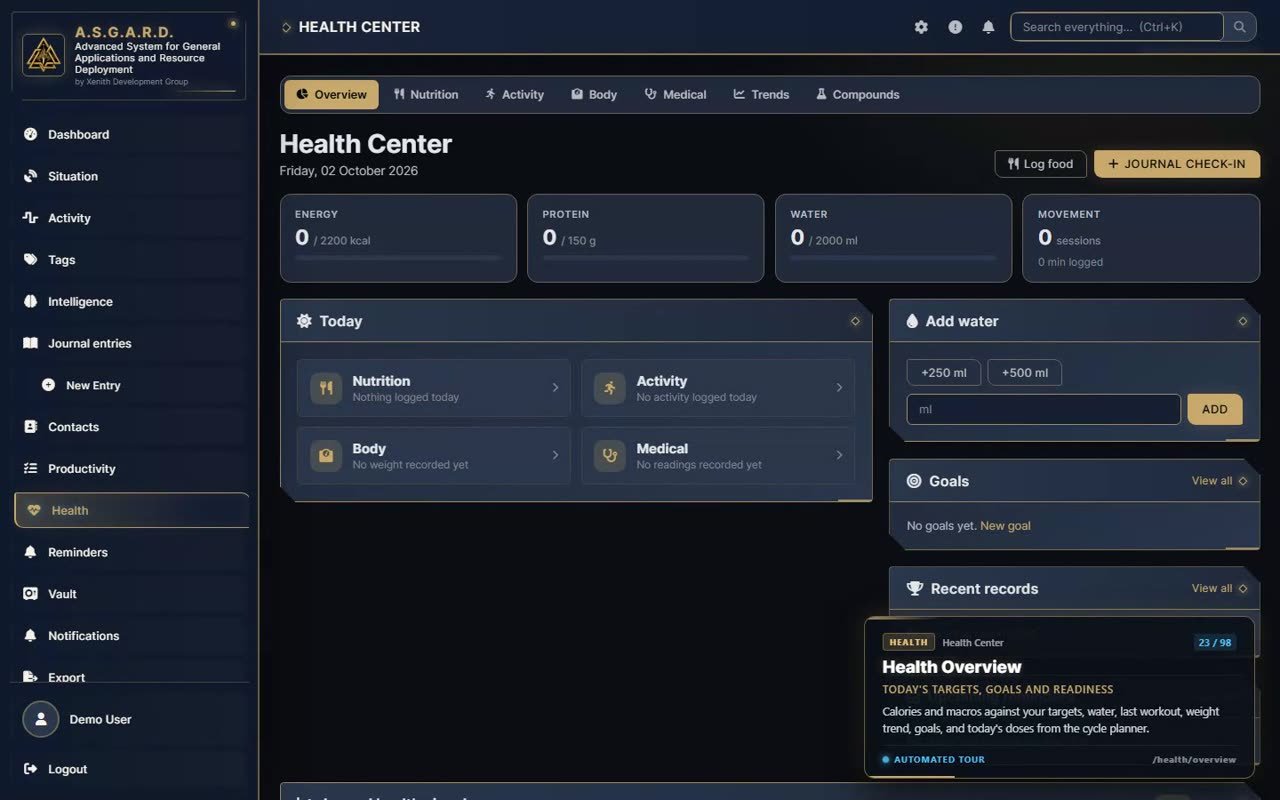Viewport: 1280px width, 800px height.
Task: Open Dashboard from the sidebar
Action: click(x=130, y=135)
